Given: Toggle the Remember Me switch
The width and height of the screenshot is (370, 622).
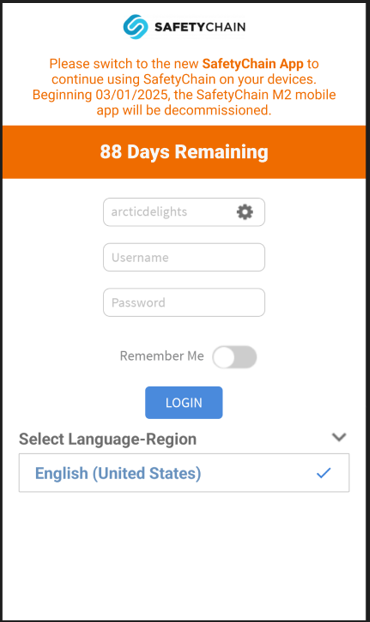Looking at the screenshot, I should click(x=234, y=357).
